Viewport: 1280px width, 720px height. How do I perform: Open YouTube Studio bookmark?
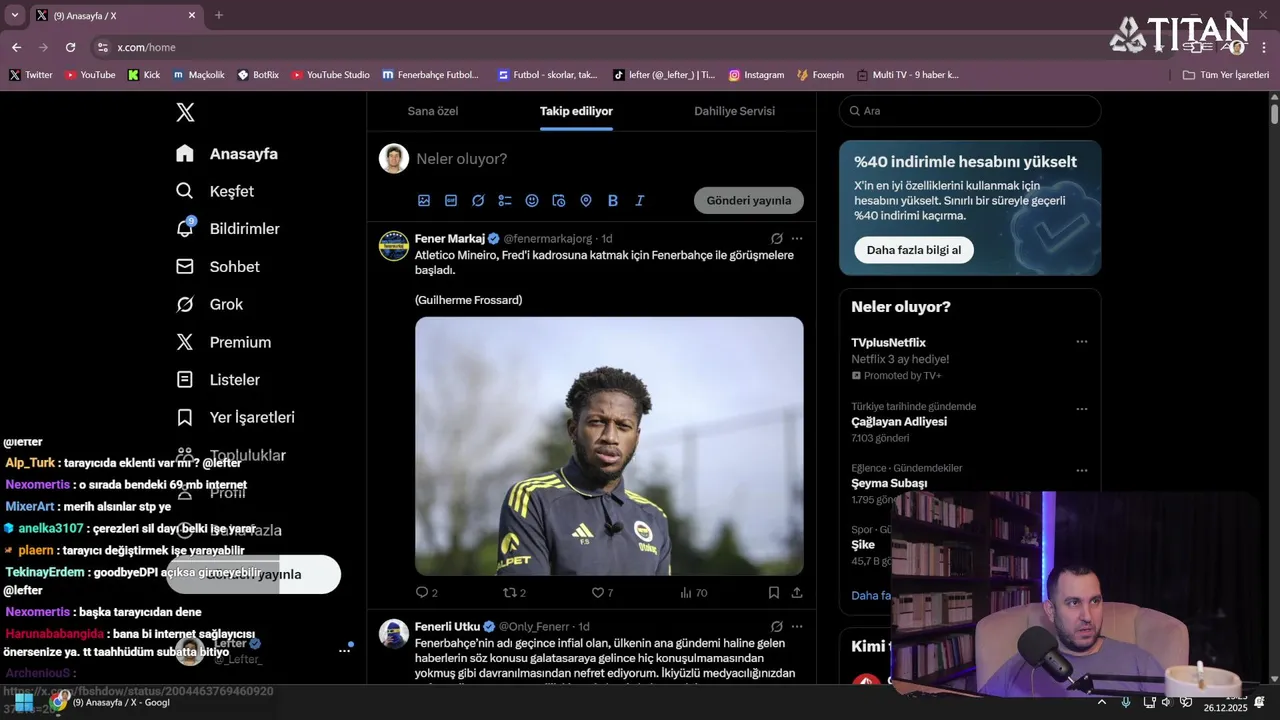tap(330, 75)
